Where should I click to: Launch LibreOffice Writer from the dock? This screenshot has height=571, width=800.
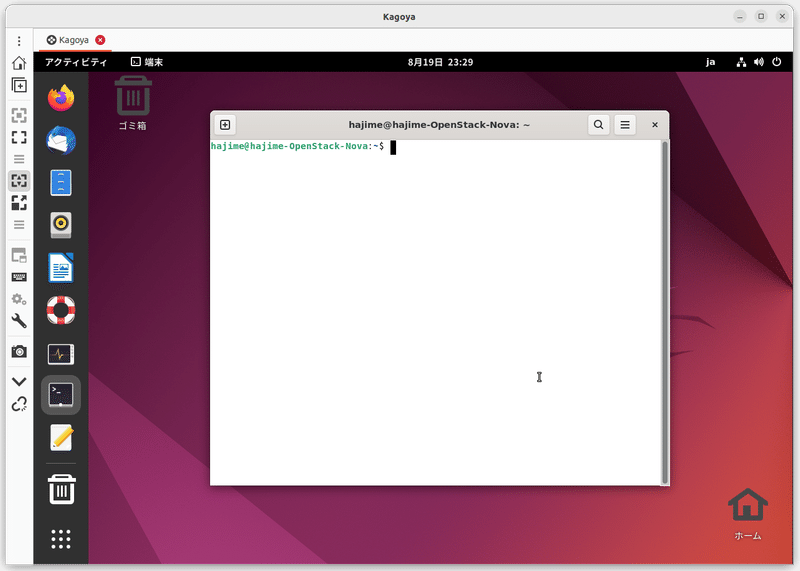[x=61, y=268]
